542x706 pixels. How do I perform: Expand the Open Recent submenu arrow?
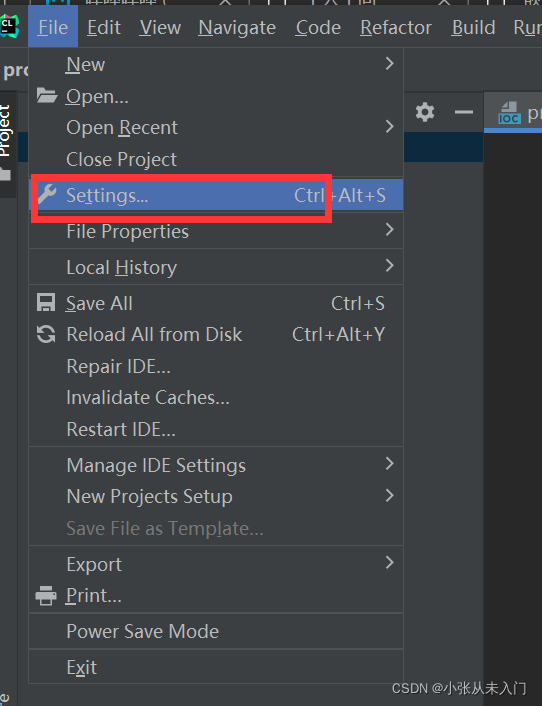coord(390,127)
